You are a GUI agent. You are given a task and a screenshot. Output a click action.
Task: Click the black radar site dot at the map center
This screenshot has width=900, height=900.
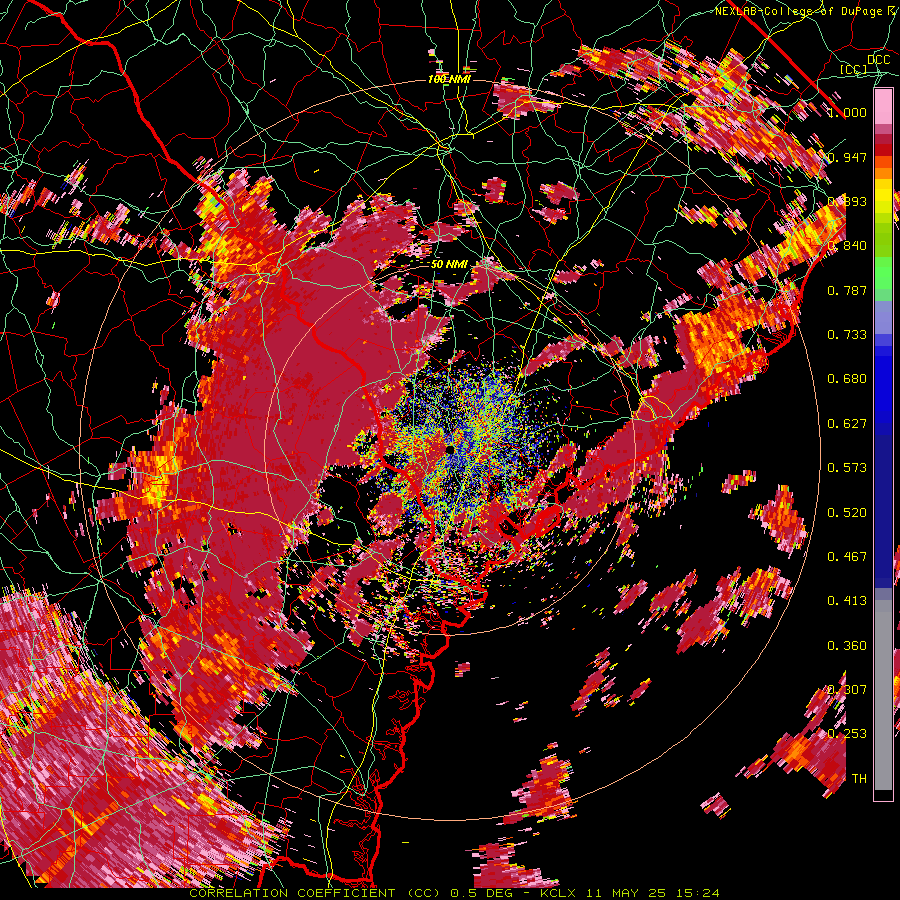tap(451, 448)
